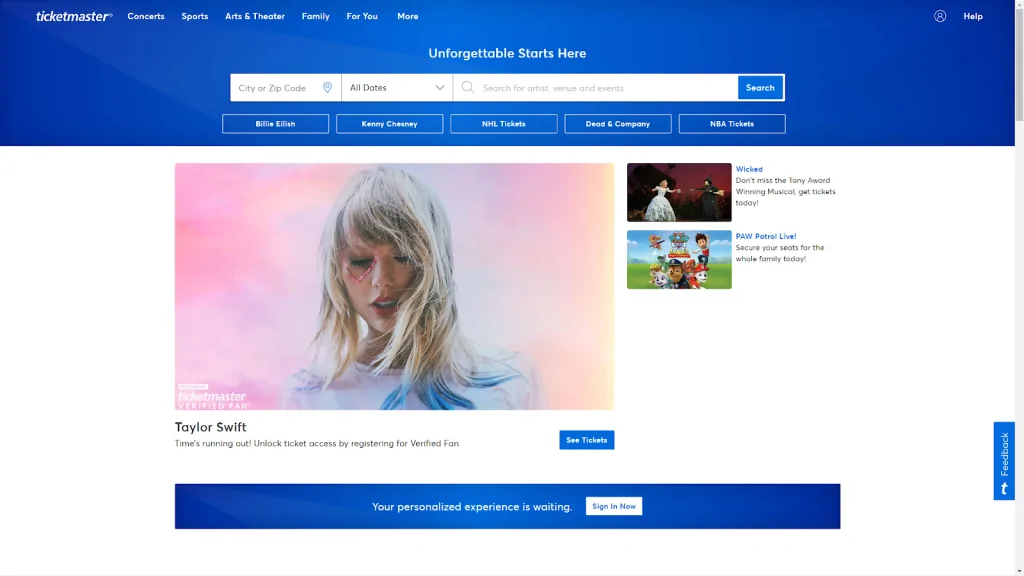Select the Billie Eilish quick link
Viewport: 1024px width, 576px height.
(x=275, y=124)
